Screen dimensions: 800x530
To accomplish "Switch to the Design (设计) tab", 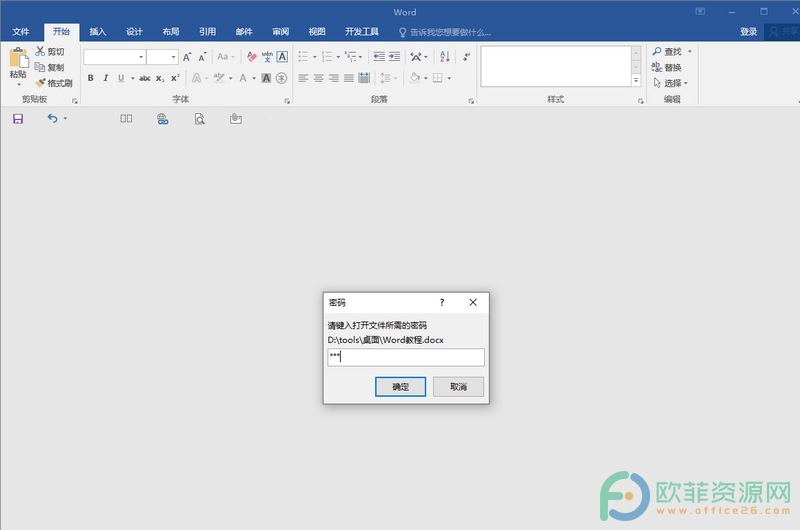I will [x=134, y=32].
